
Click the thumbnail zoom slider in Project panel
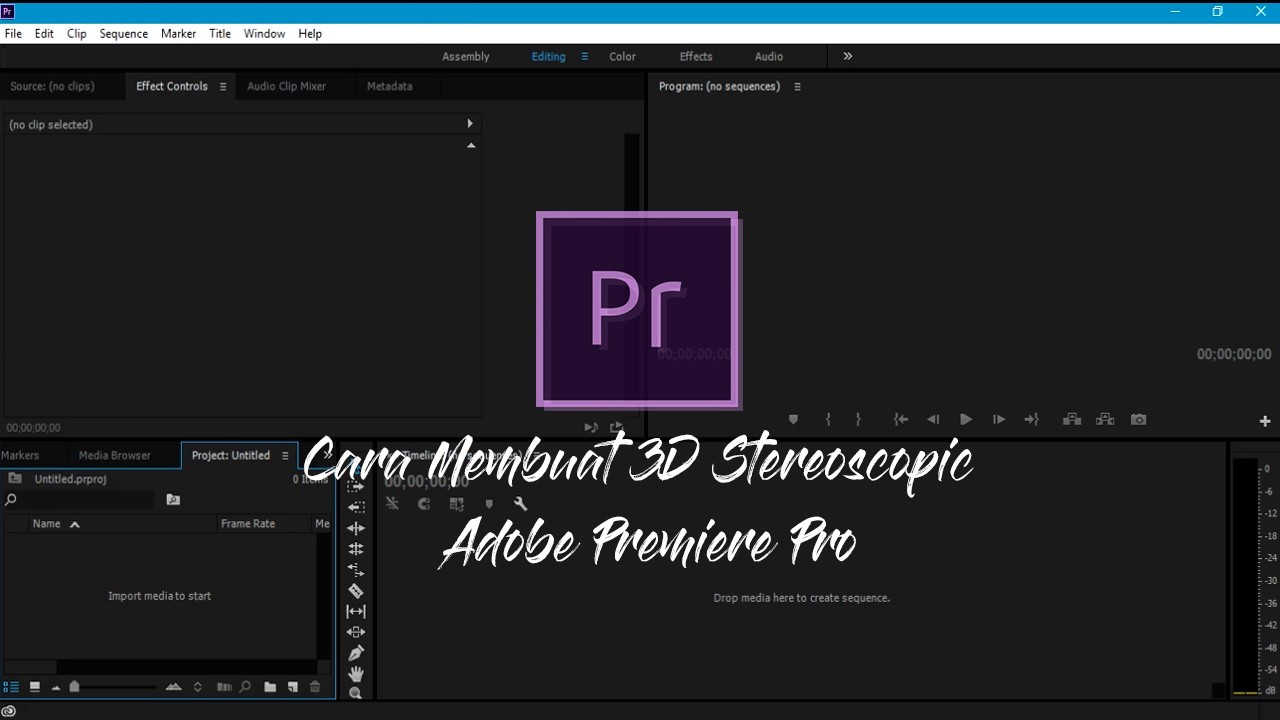coord(74,686)
